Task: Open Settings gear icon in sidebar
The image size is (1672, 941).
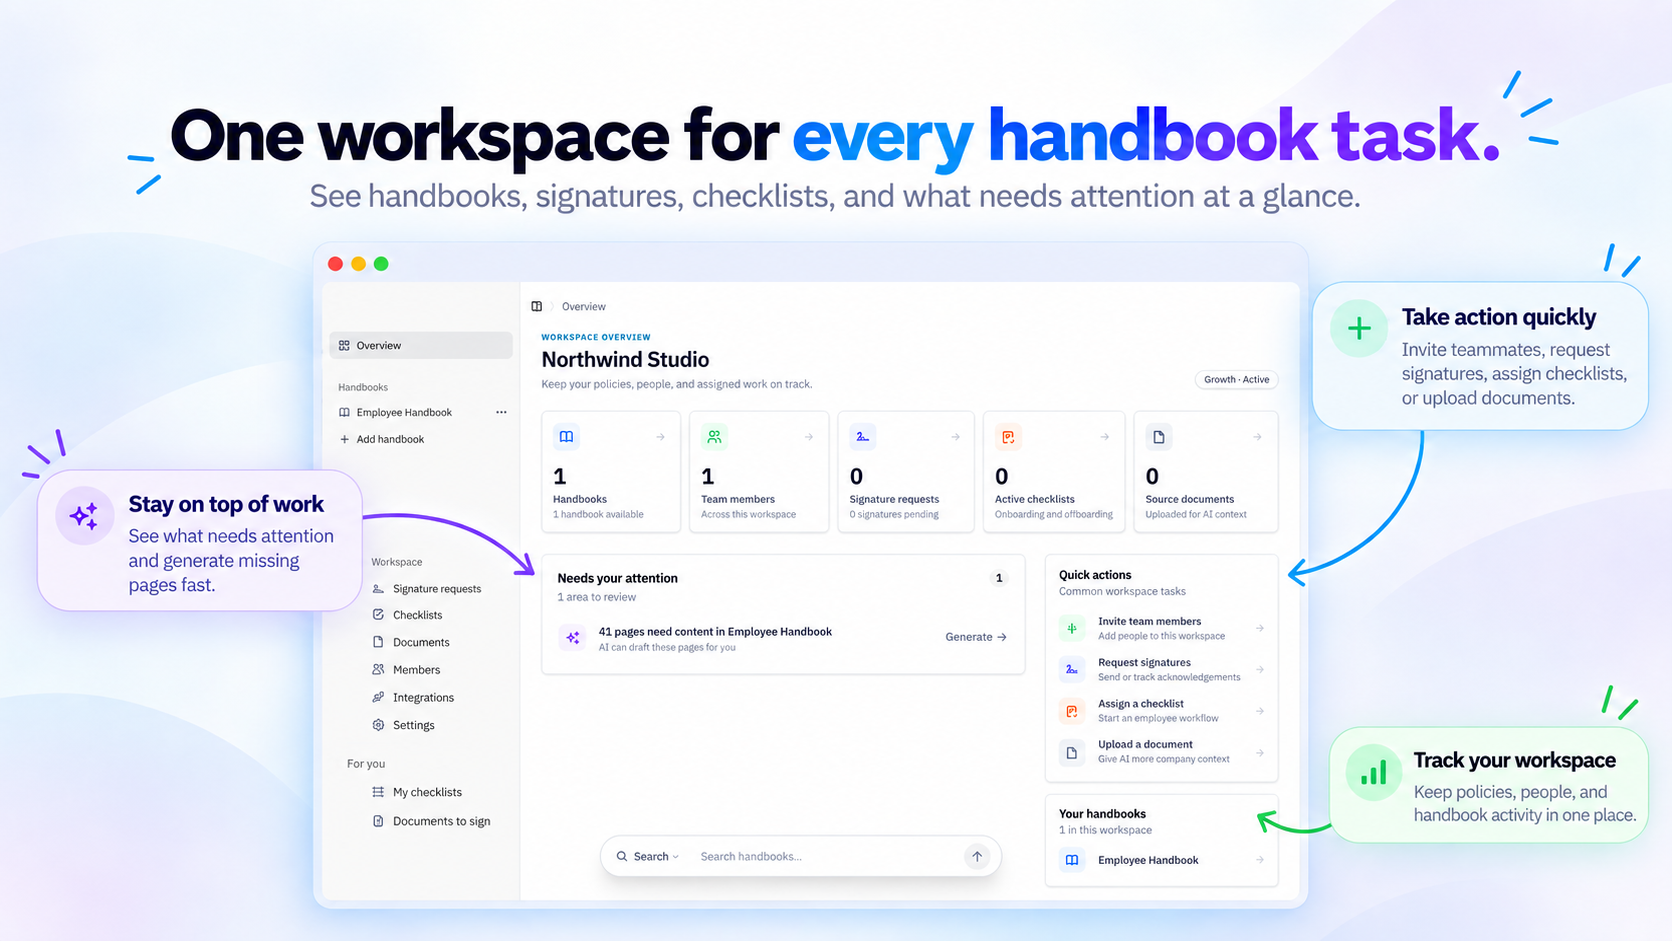Action: click(378, 725)
